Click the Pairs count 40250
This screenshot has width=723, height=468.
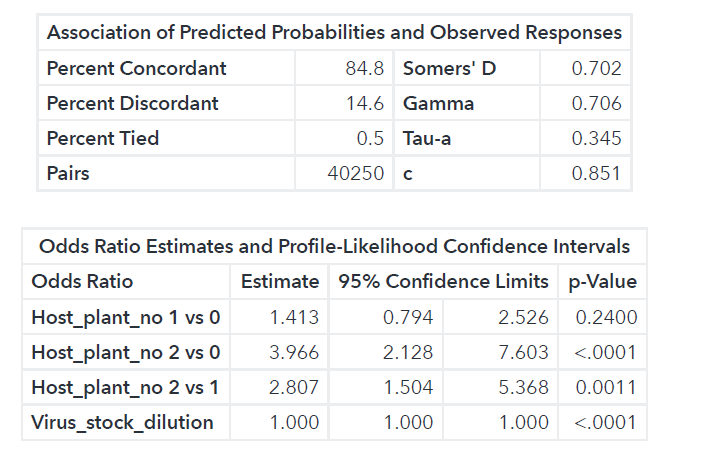tap(357, 173)
